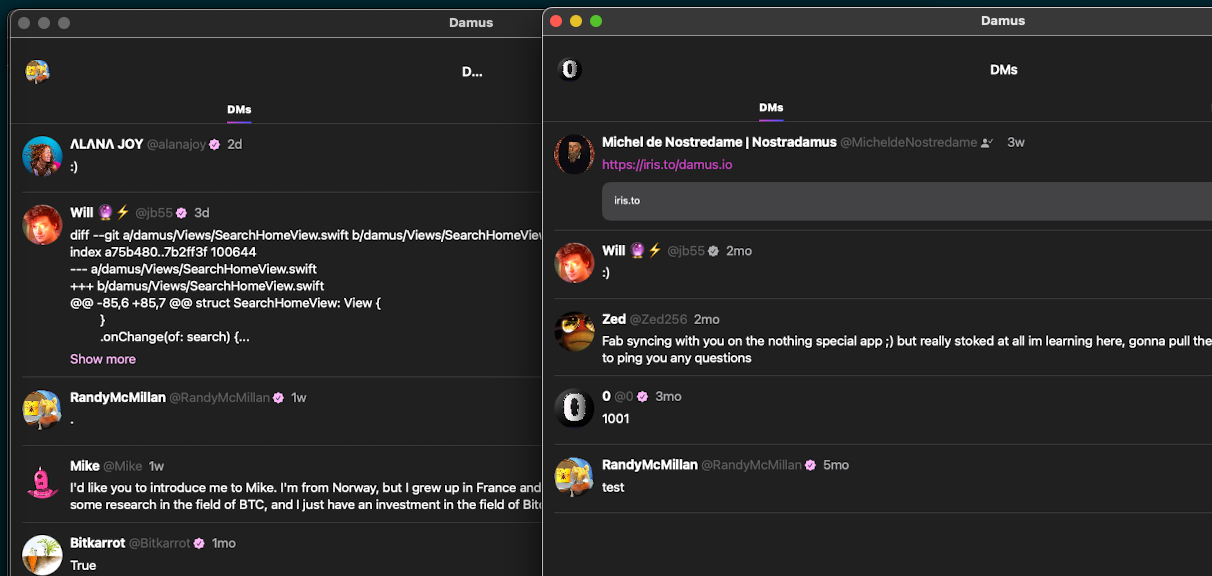The image size is (1212, 576).
Task: Open Zed's 'Fab syncing with you' message
Action: 907,349
